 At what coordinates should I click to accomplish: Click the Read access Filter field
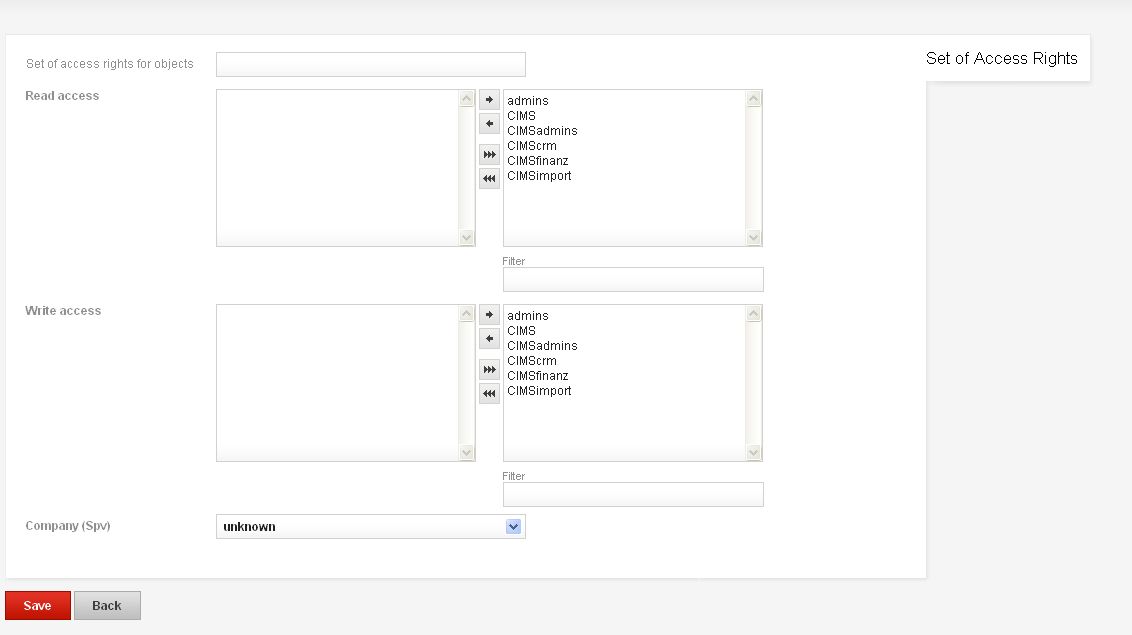[x=633, y=280]
